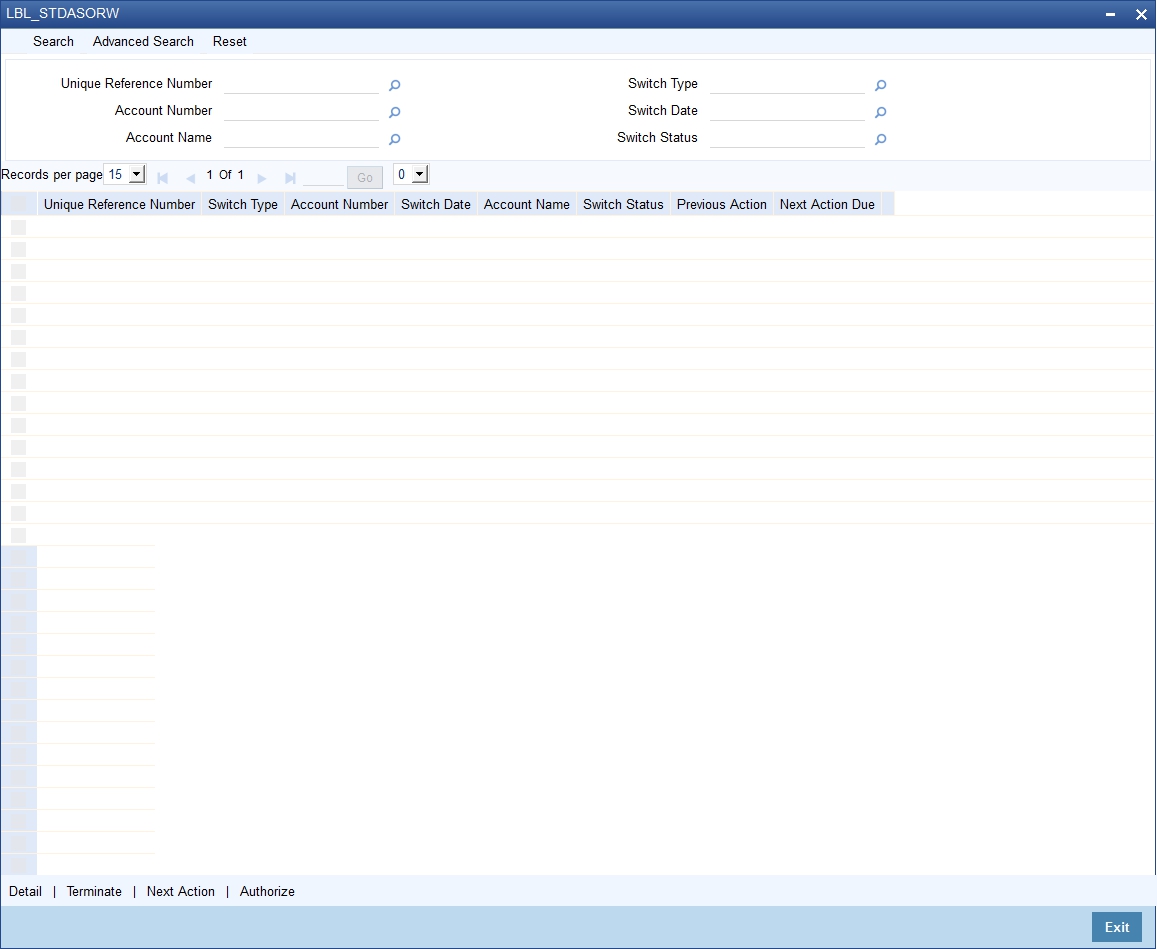1157x949 pixels.
Task: Go to previous page of results
Action: tap(190, 178)
